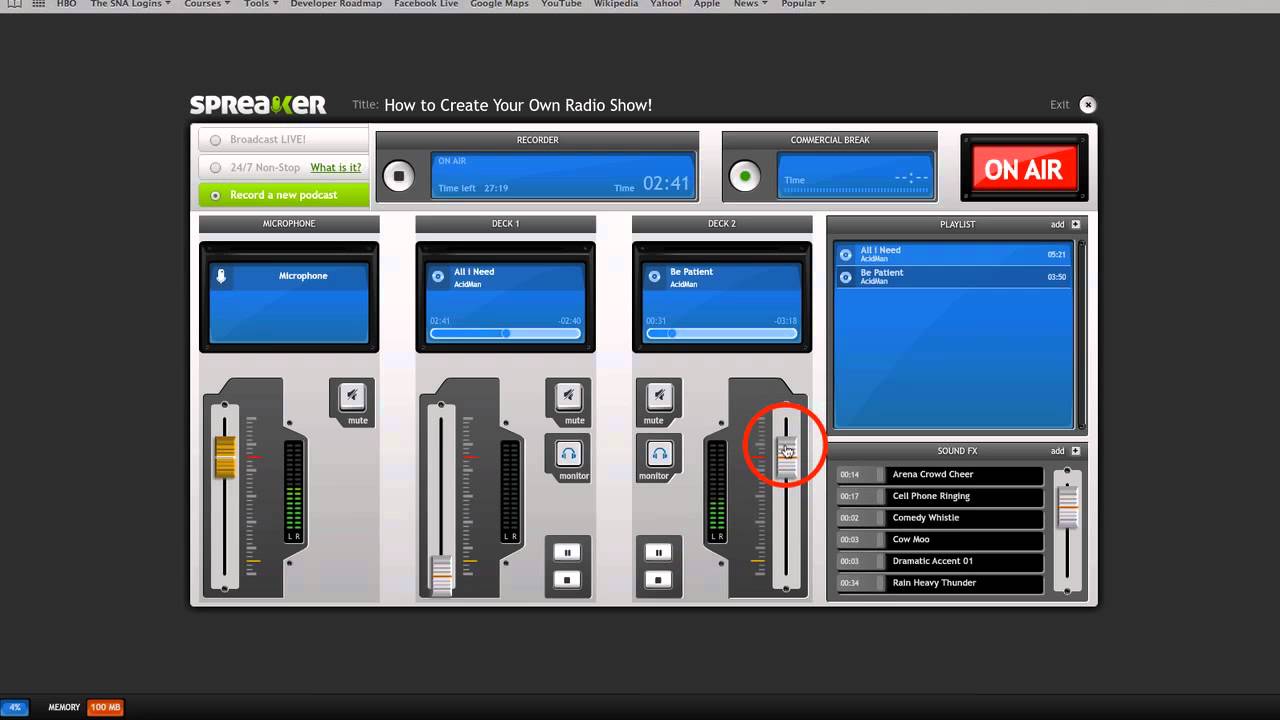The width and height of the screenshot is (1280, 720).
Task: Click the microphone volume fader knob
Action: click(225, 457)
